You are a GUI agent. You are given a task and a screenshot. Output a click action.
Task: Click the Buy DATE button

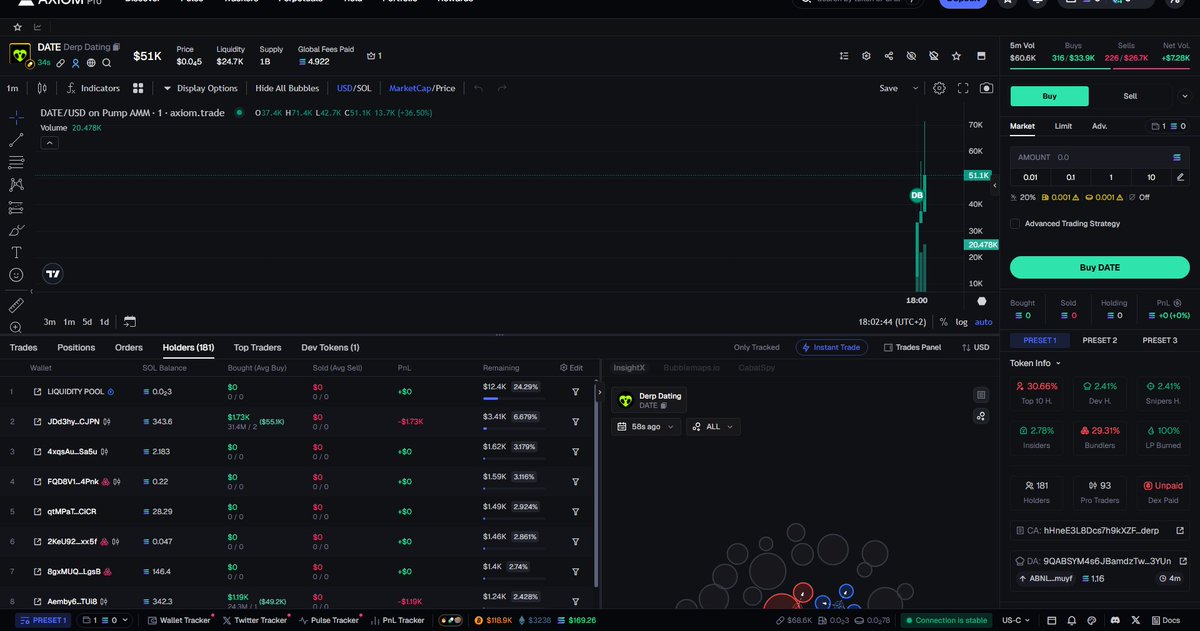pyautogui.click(x=1099, y=267)
